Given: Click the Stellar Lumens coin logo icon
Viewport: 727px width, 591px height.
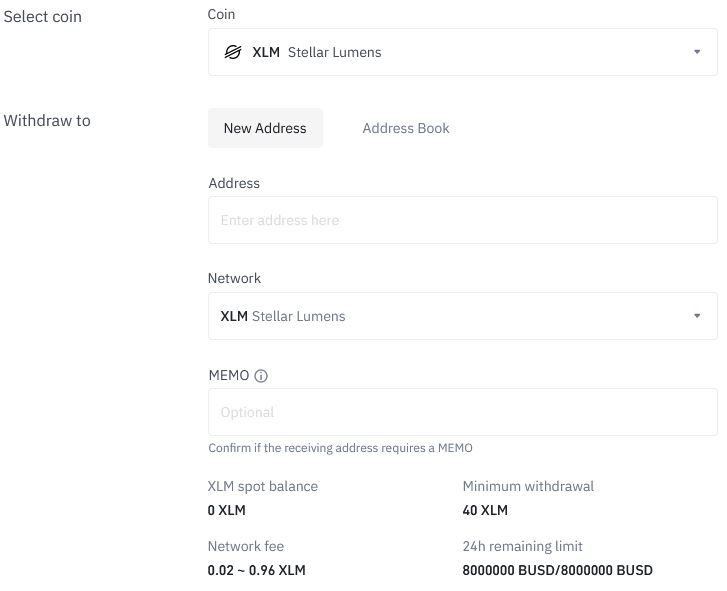Looking at the screenshot, I should point(233,52).
